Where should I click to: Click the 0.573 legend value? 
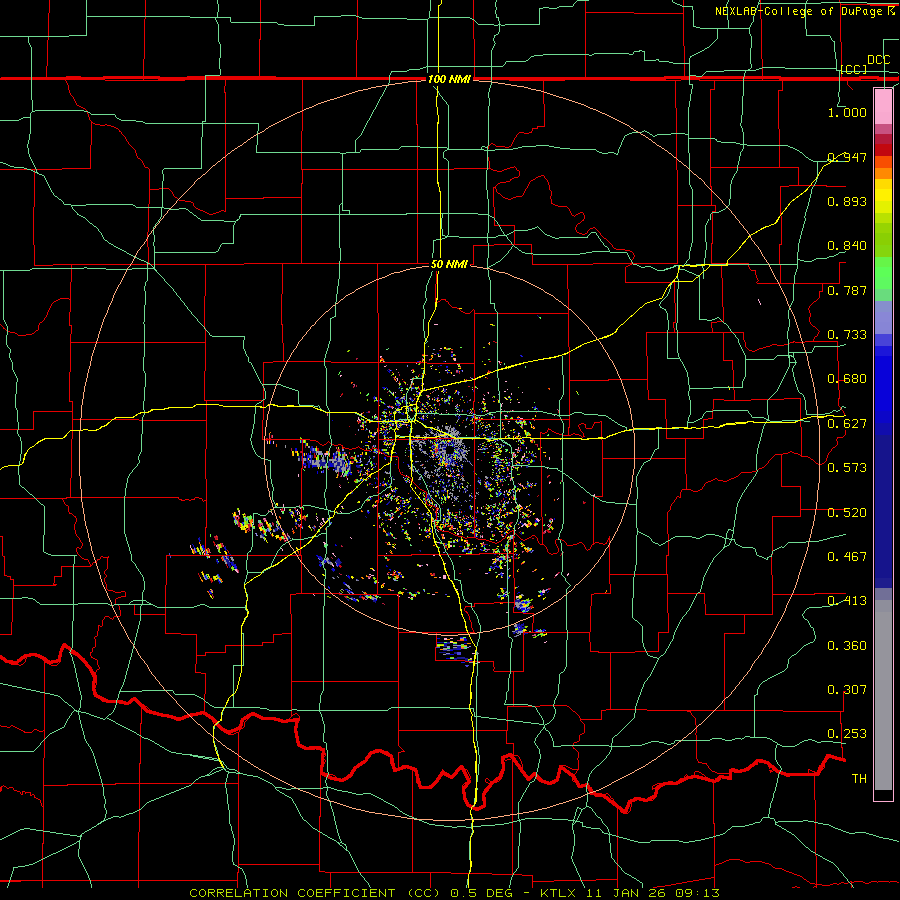point(847,468)
